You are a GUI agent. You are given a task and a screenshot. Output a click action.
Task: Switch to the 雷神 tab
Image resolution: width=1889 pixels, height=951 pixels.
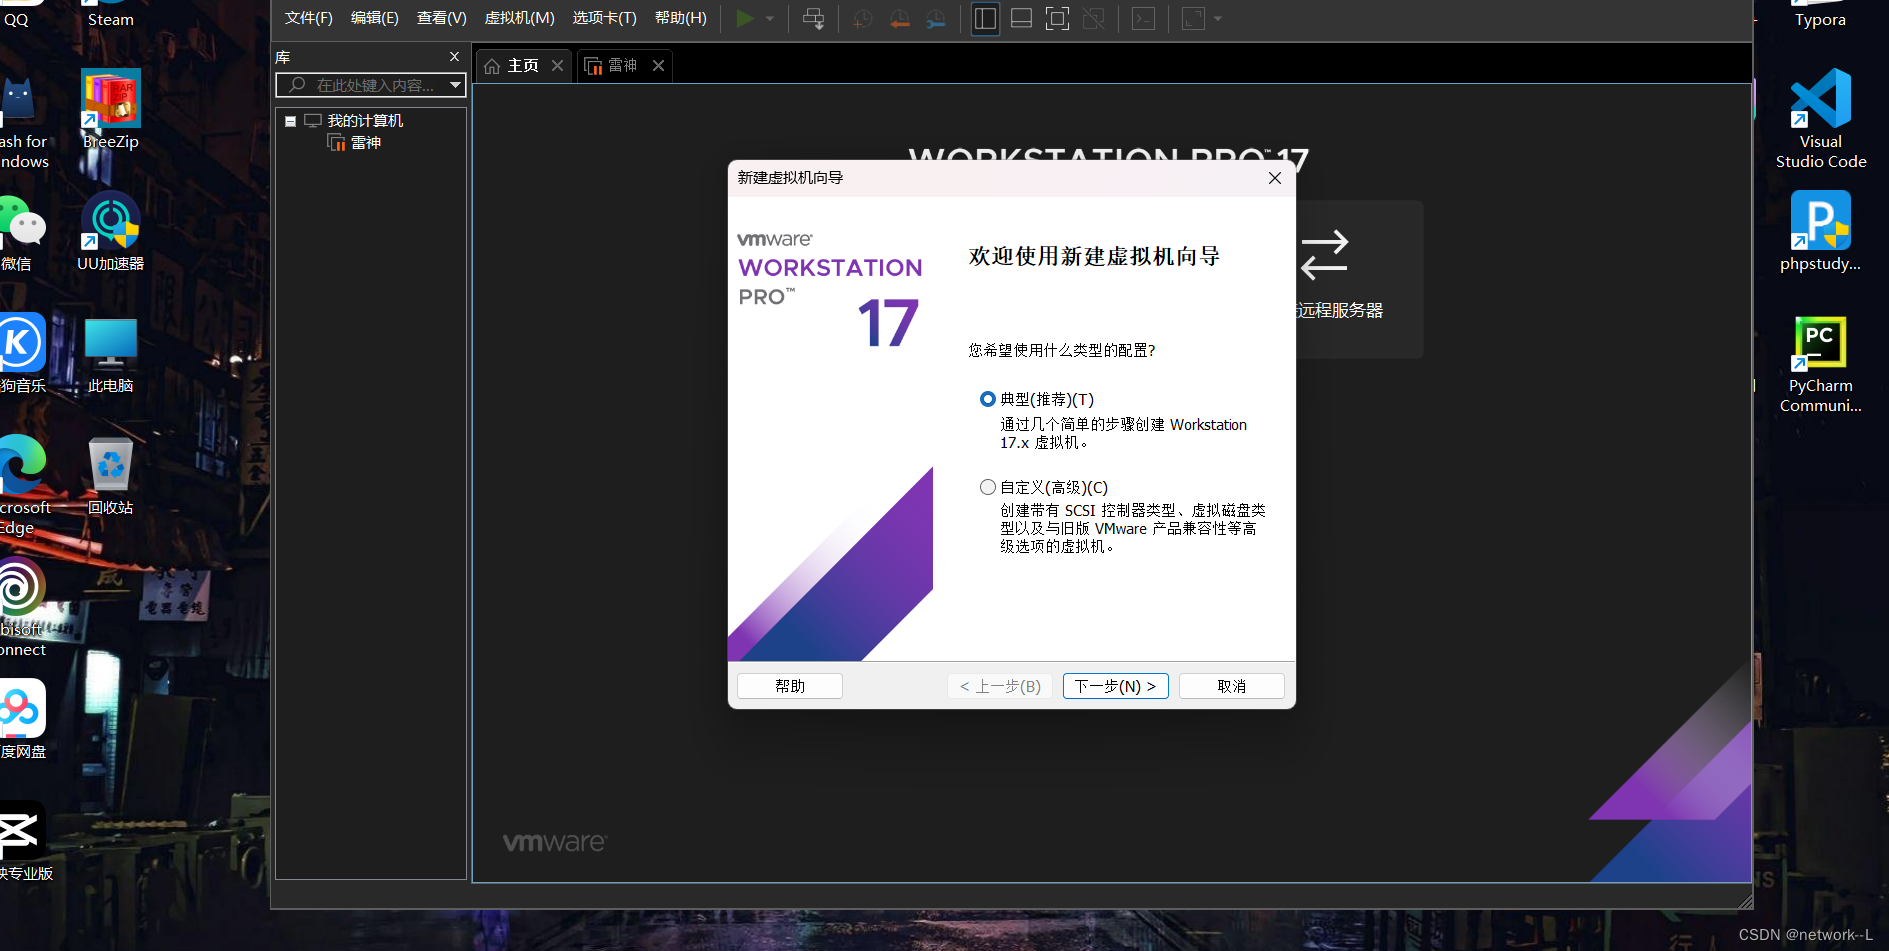tap(623, 65)
